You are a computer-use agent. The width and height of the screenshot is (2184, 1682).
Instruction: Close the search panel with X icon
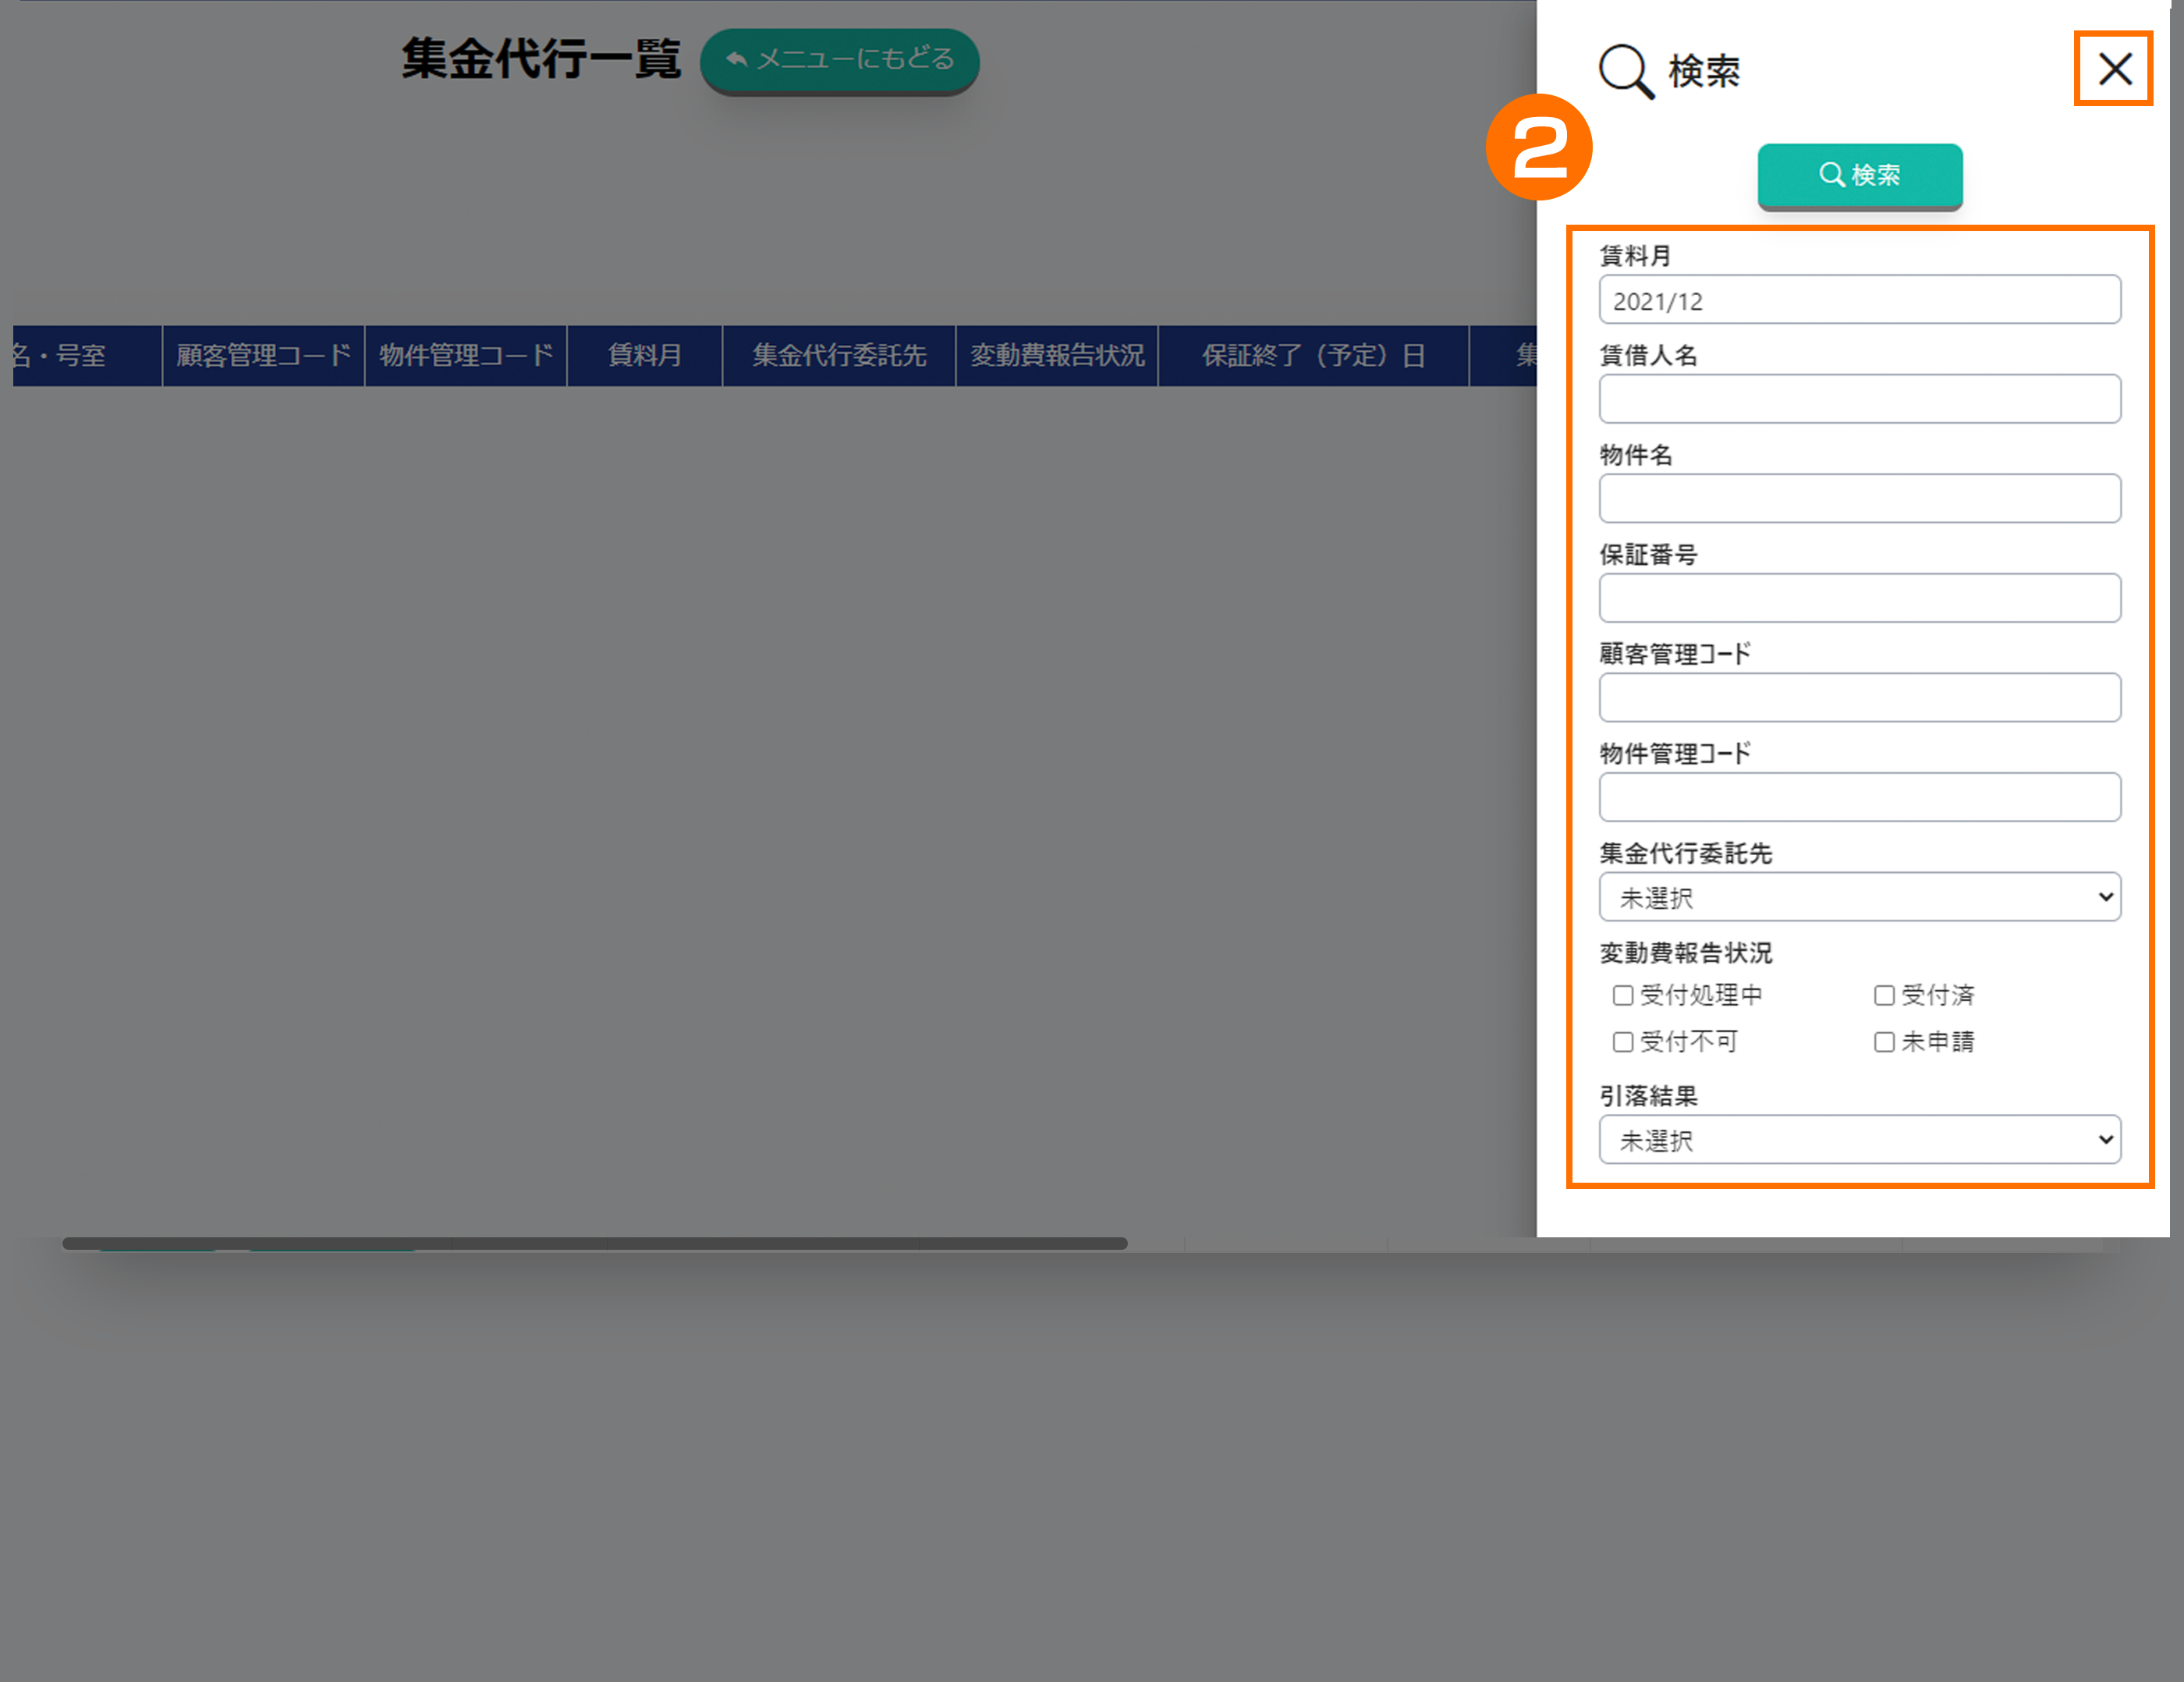(x=2114, y=69)
